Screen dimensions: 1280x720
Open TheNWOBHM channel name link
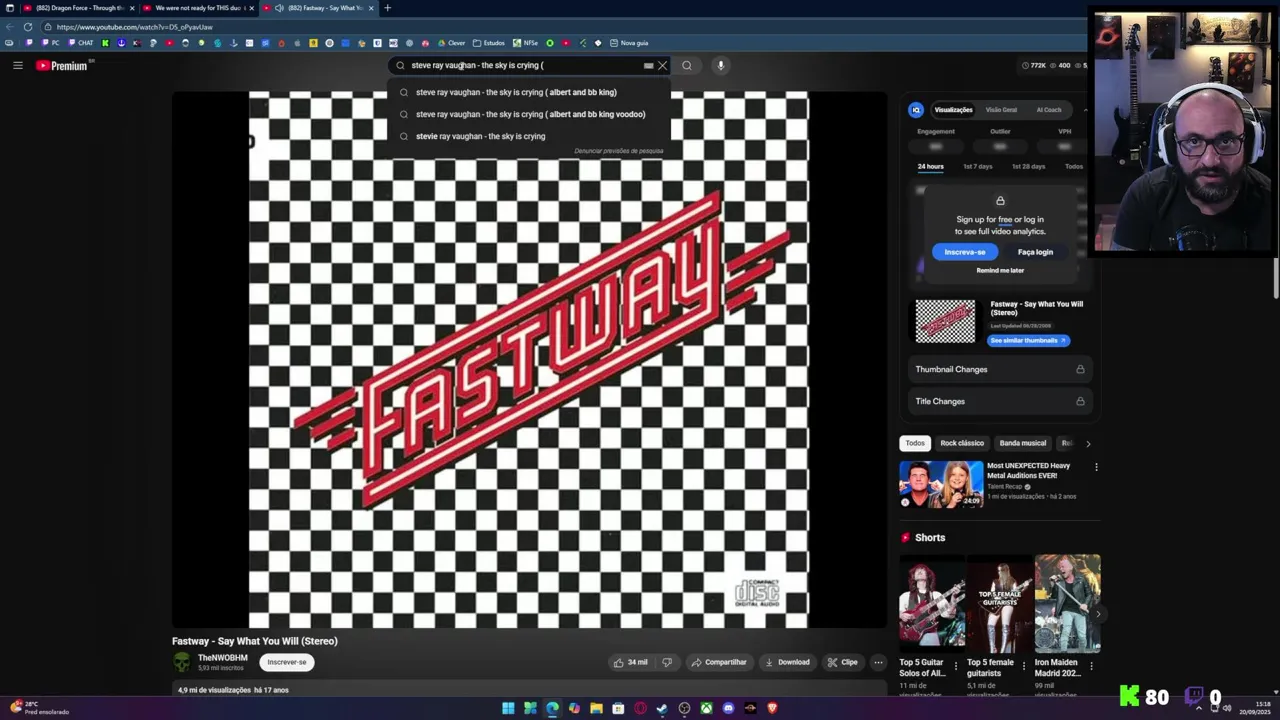[x=222, y=658]
